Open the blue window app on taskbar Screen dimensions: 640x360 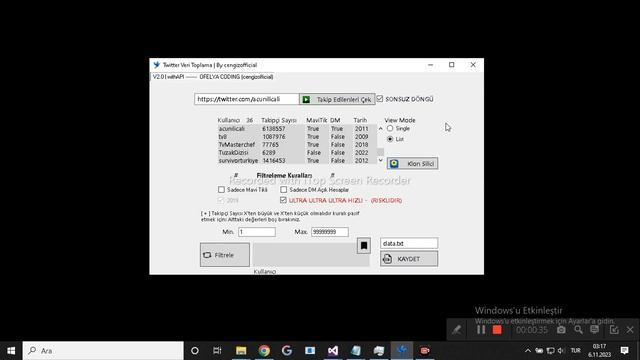click(310, 351)
